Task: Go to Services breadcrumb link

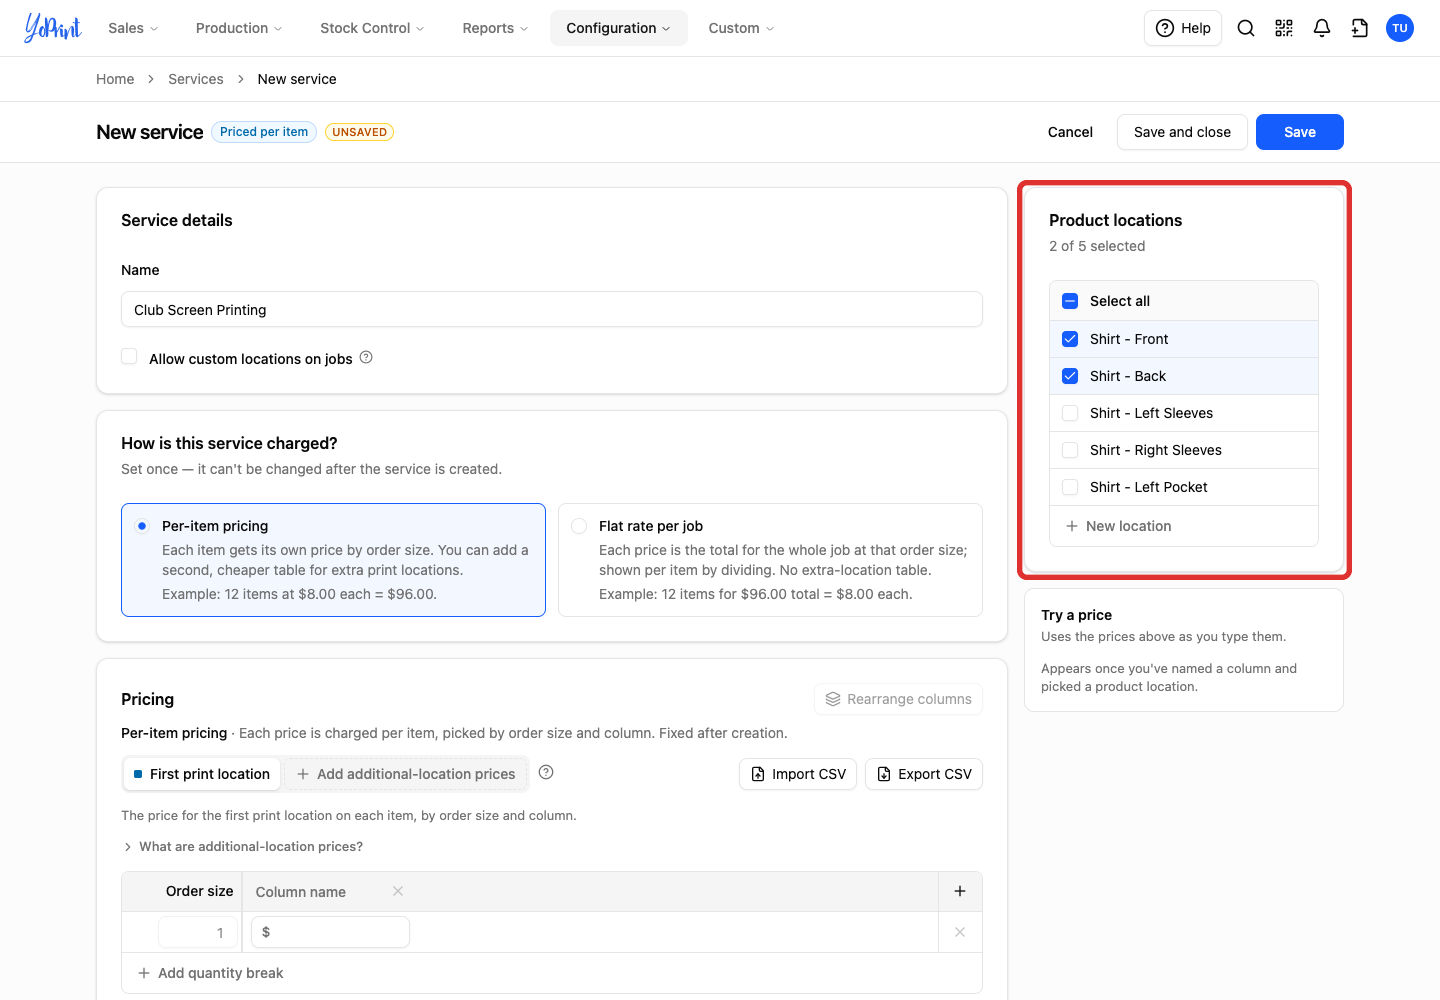Action: coord(196,79)
